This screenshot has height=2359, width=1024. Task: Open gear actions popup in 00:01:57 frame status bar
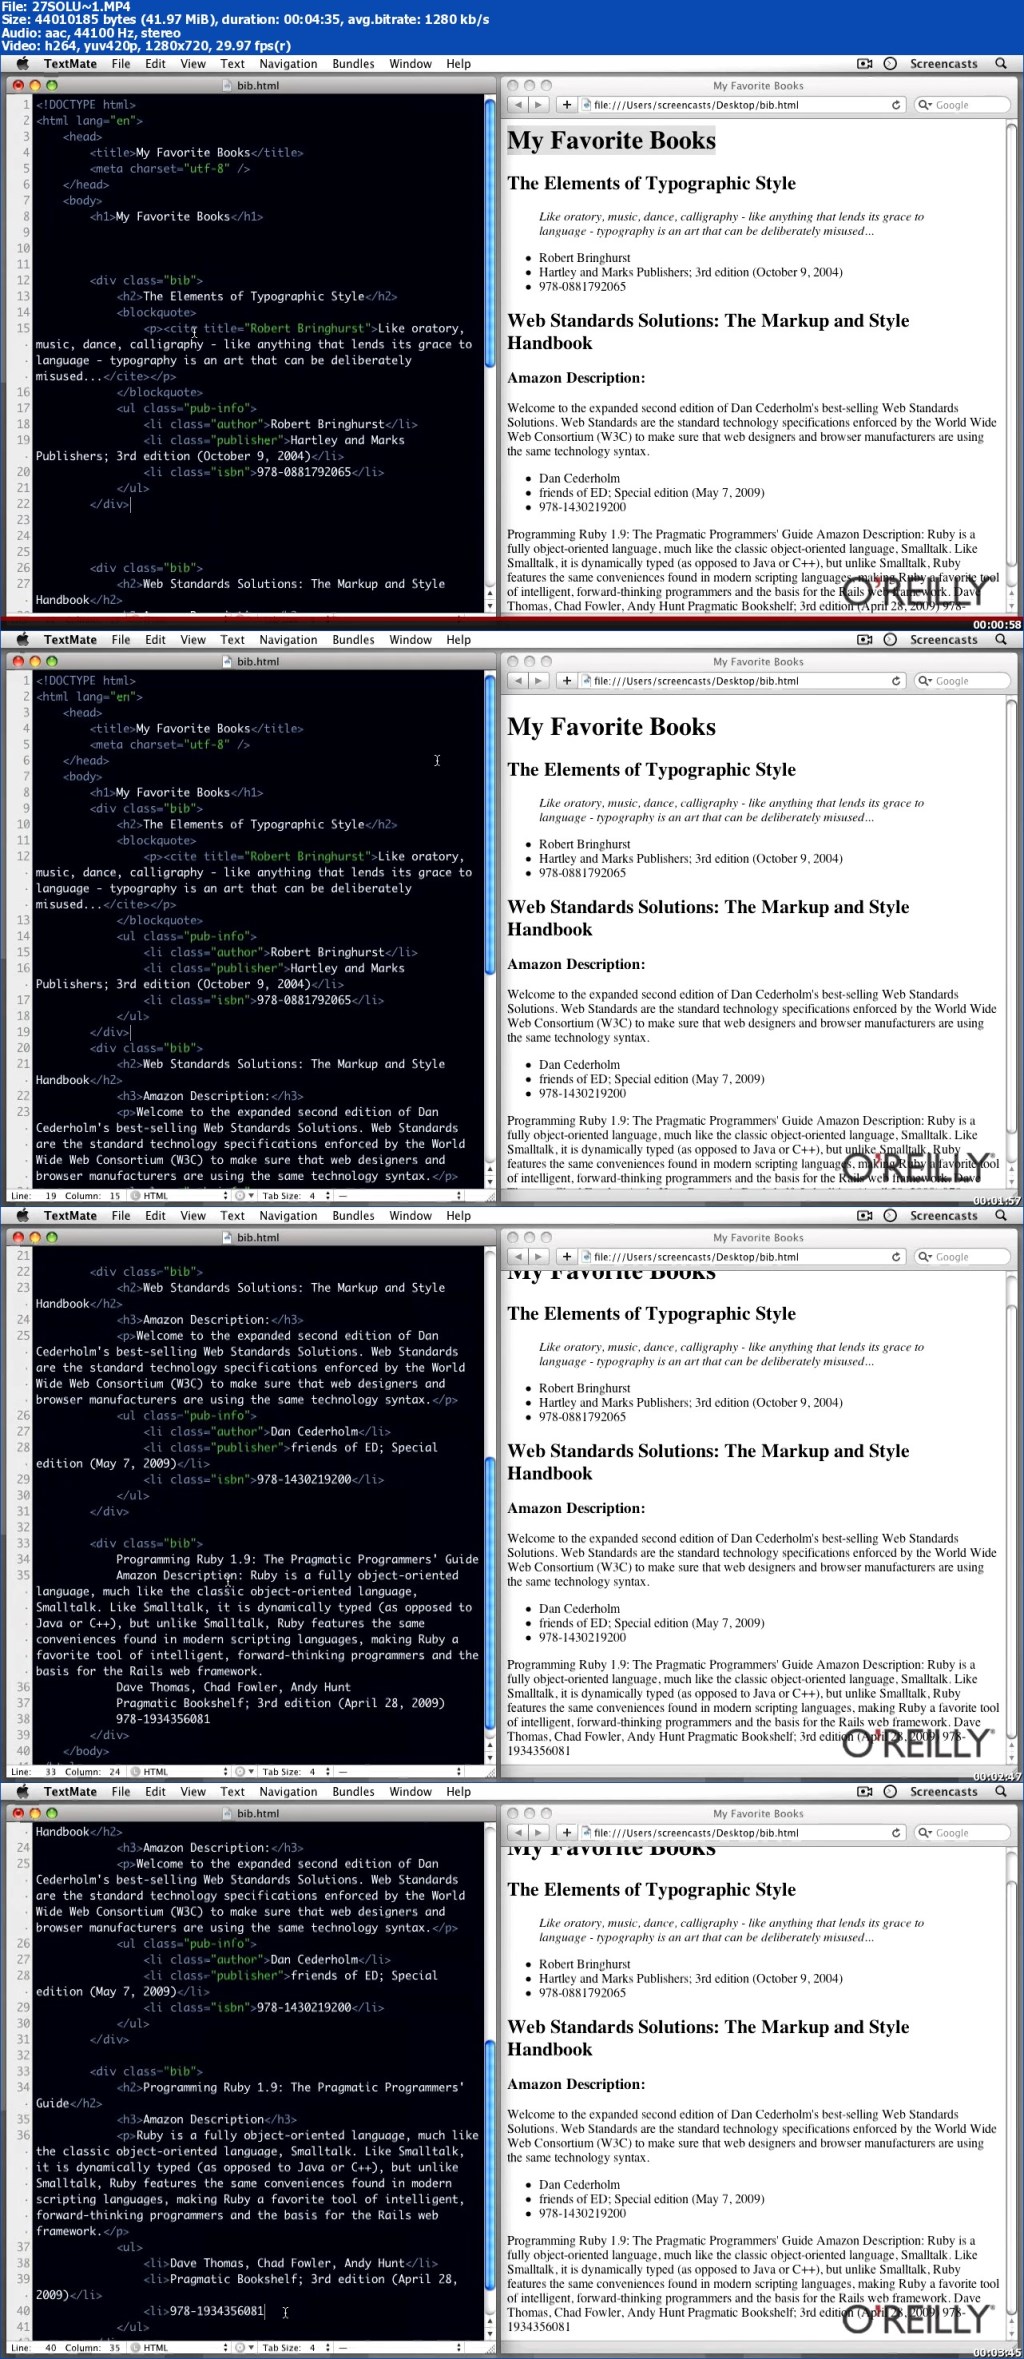(x=244, y=1196)
